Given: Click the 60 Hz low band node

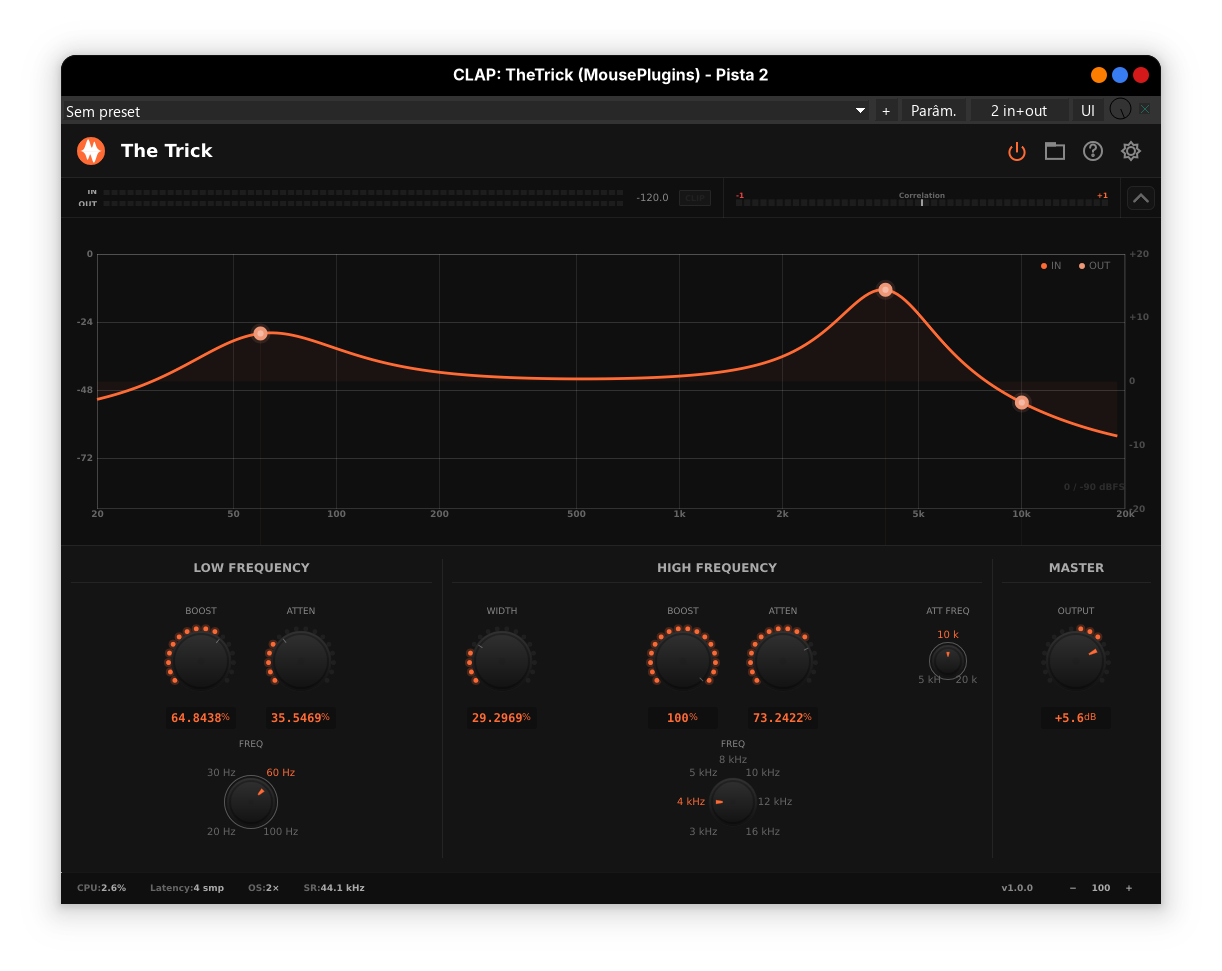Looking at the screenshot, I should pos(260,334).
